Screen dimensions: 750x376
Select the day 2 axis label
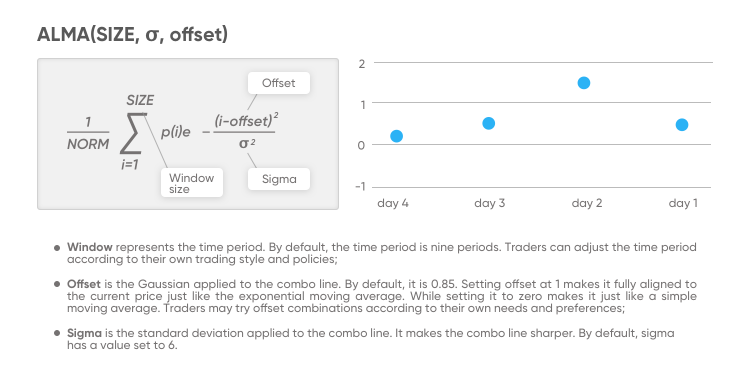[586, 203]
